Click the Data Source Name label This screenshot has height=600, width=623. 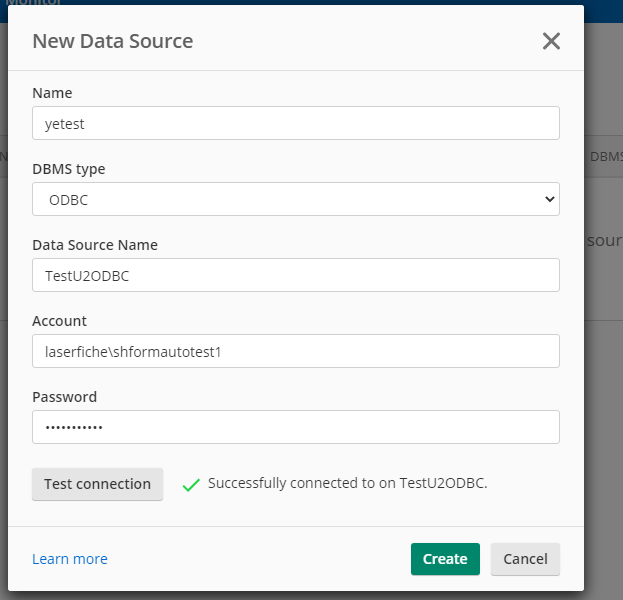click(x=95, y=245)
